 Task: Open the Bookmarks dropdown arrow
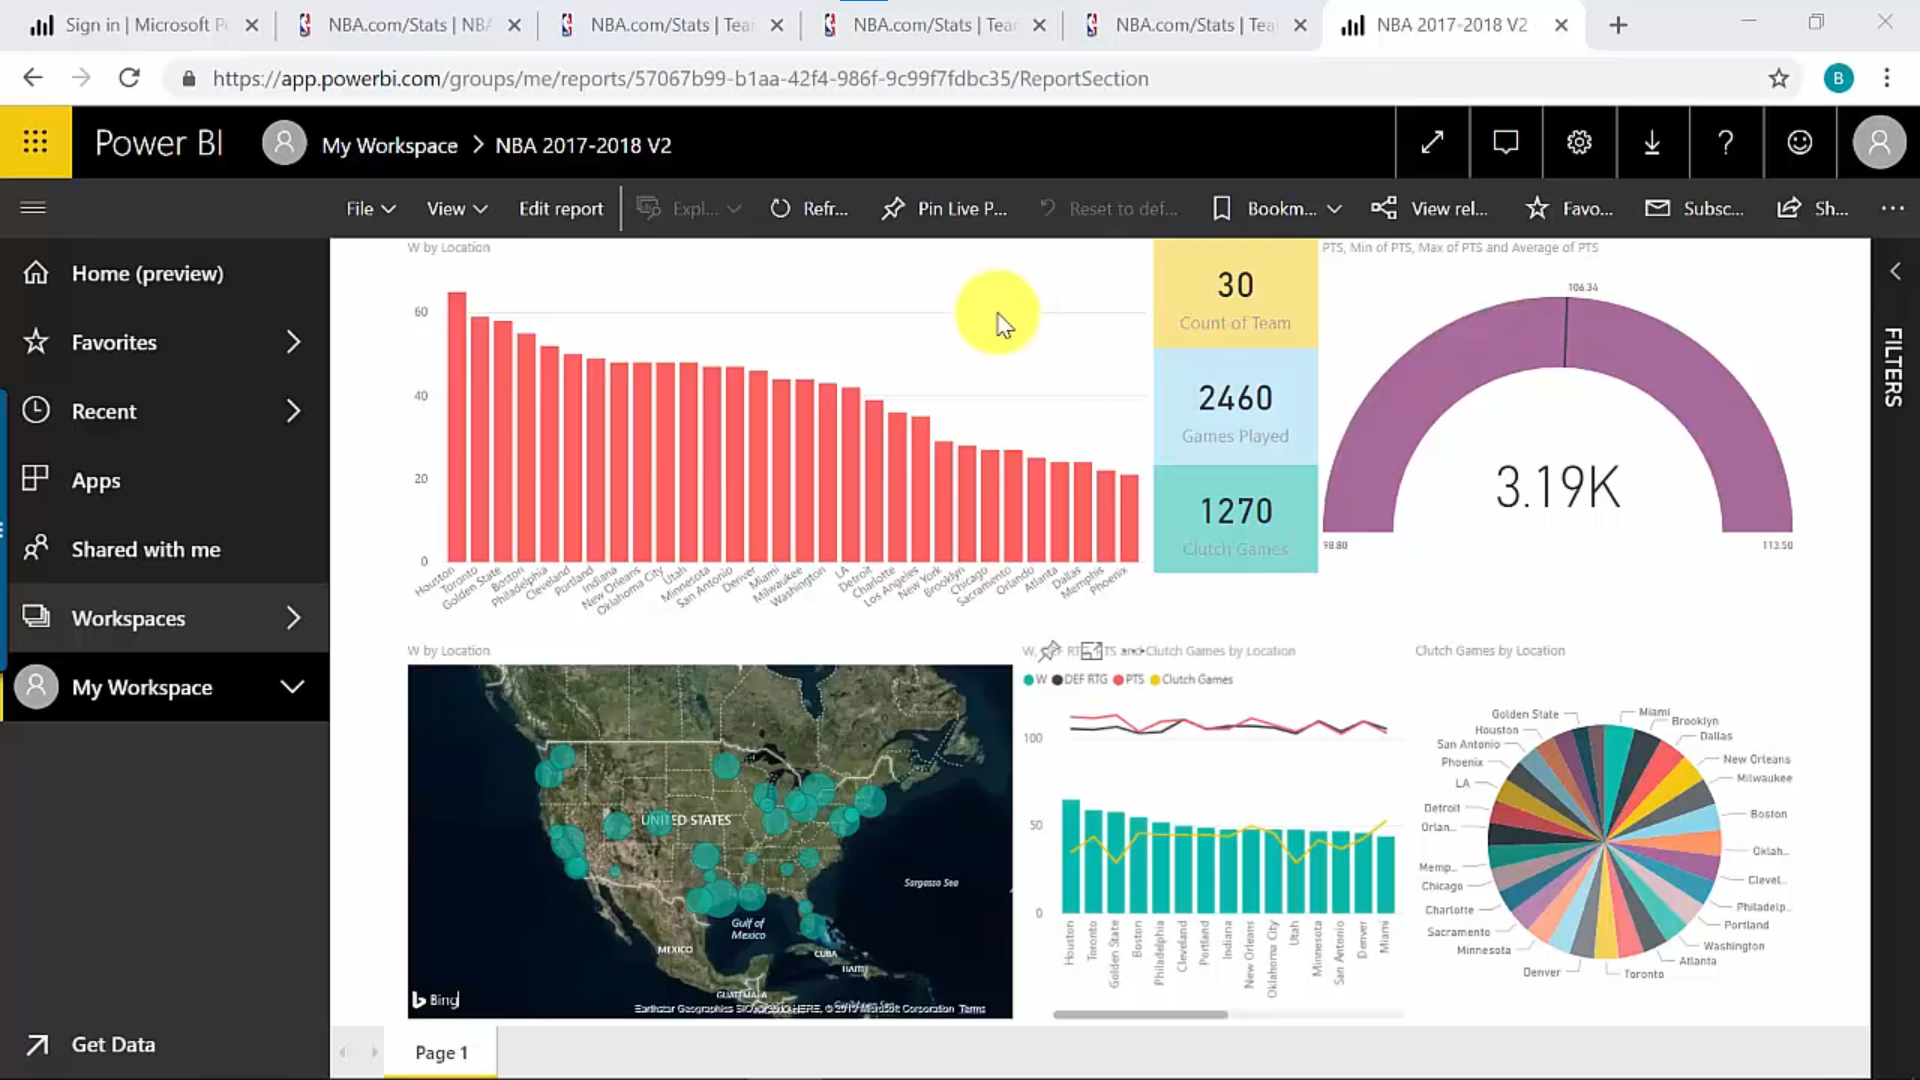1334,209
